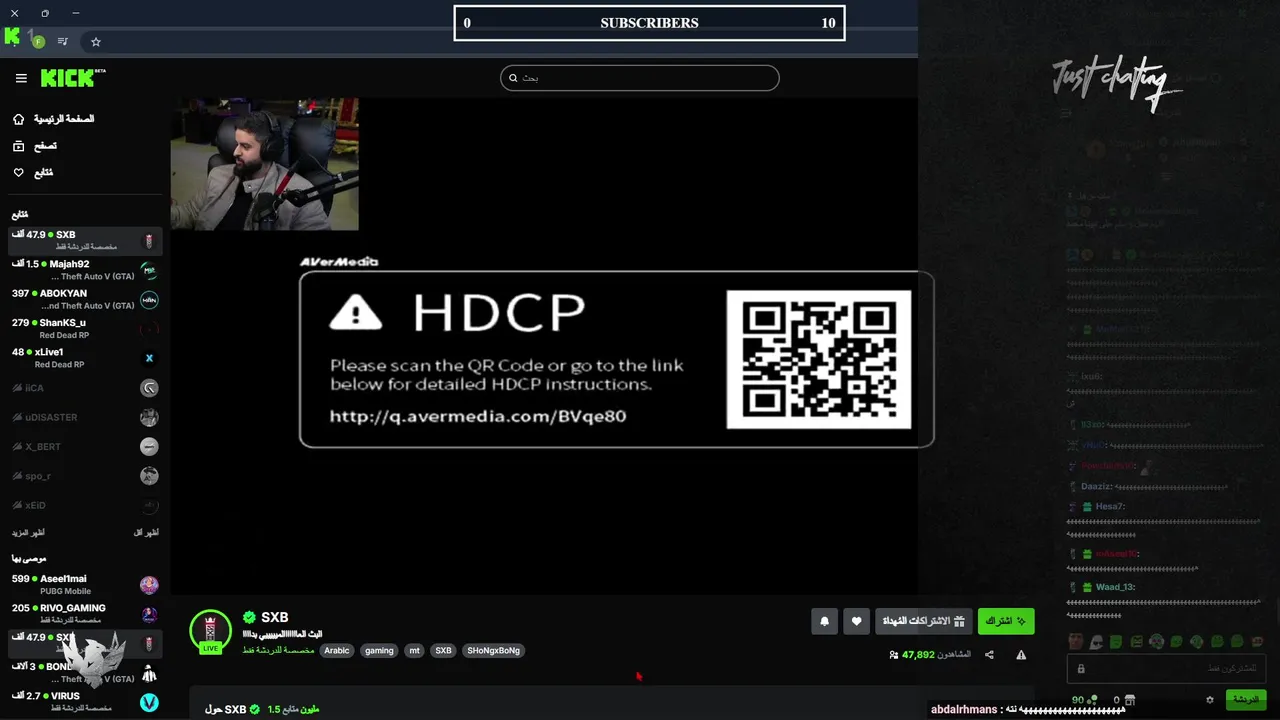Collapse the following list with show less
This screenshot has height=720, width=1280.
point(146,533)
